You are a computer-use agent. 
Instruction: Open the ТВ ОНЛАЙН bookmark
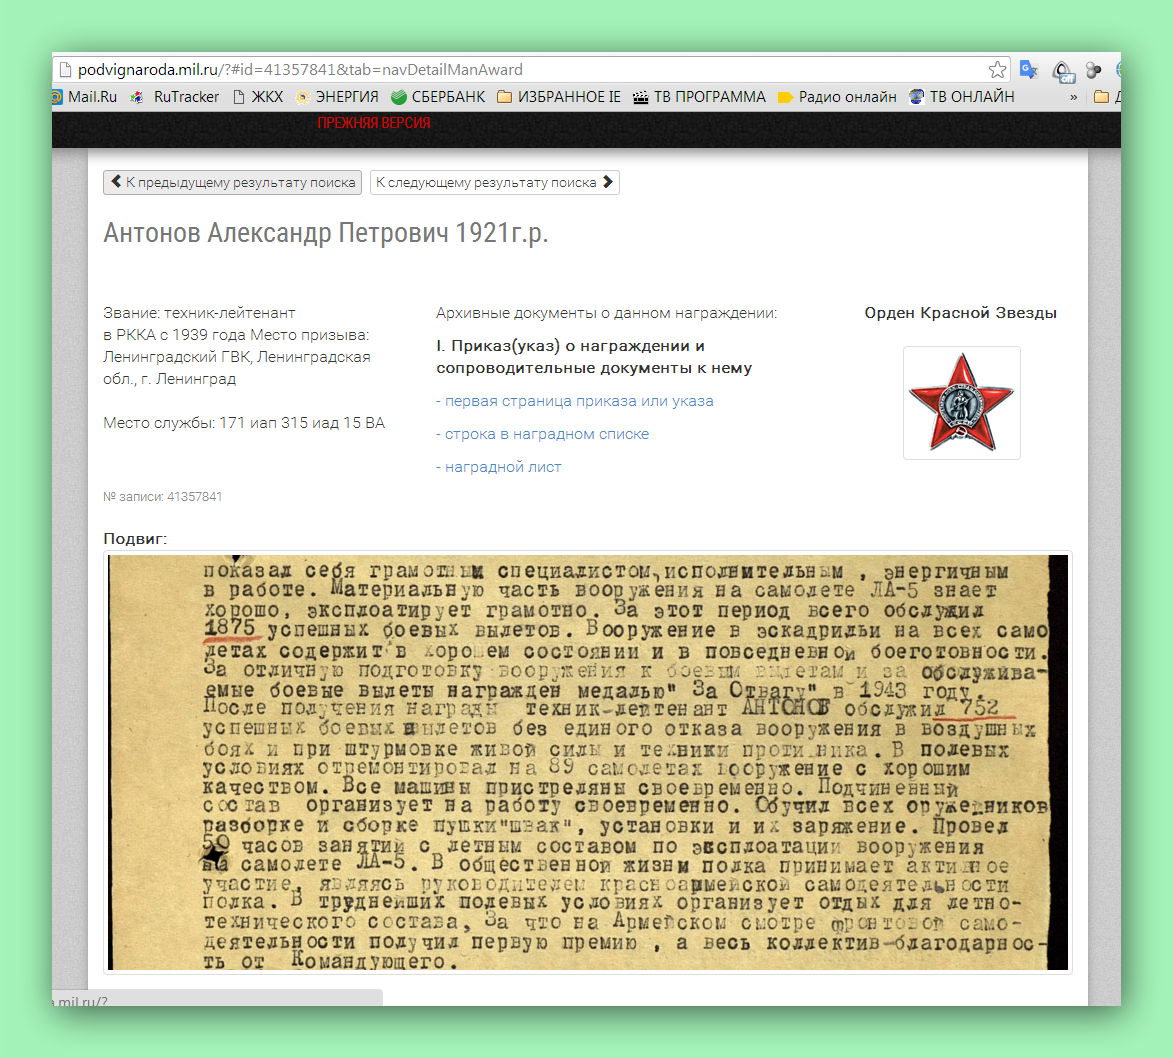pyautogui.click(x=962, y=97)
